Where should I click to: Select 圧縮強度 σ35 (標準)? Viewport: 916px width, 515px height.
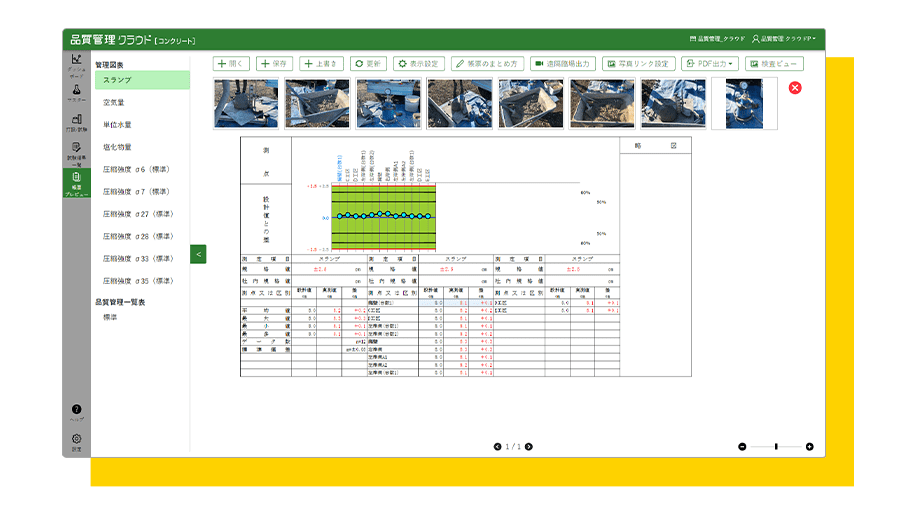coord(138,281)
